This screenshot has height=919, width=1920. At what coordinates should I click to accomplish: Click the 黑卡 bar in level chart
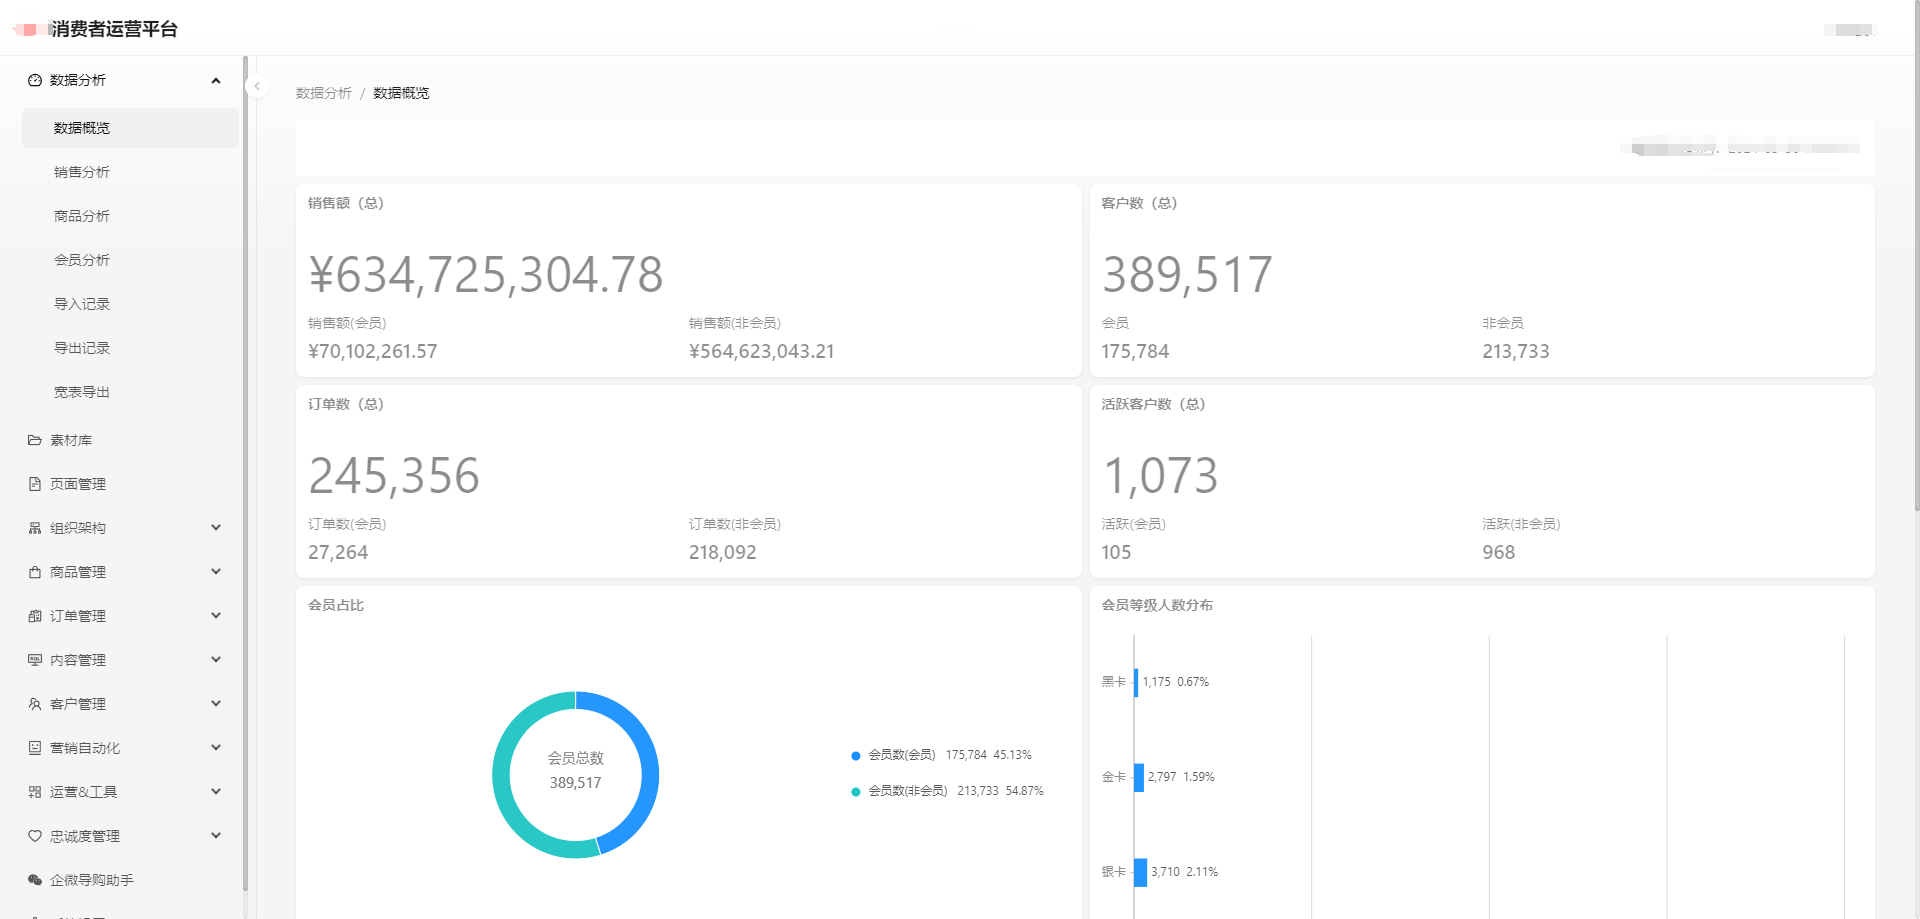coord(1136,682)
